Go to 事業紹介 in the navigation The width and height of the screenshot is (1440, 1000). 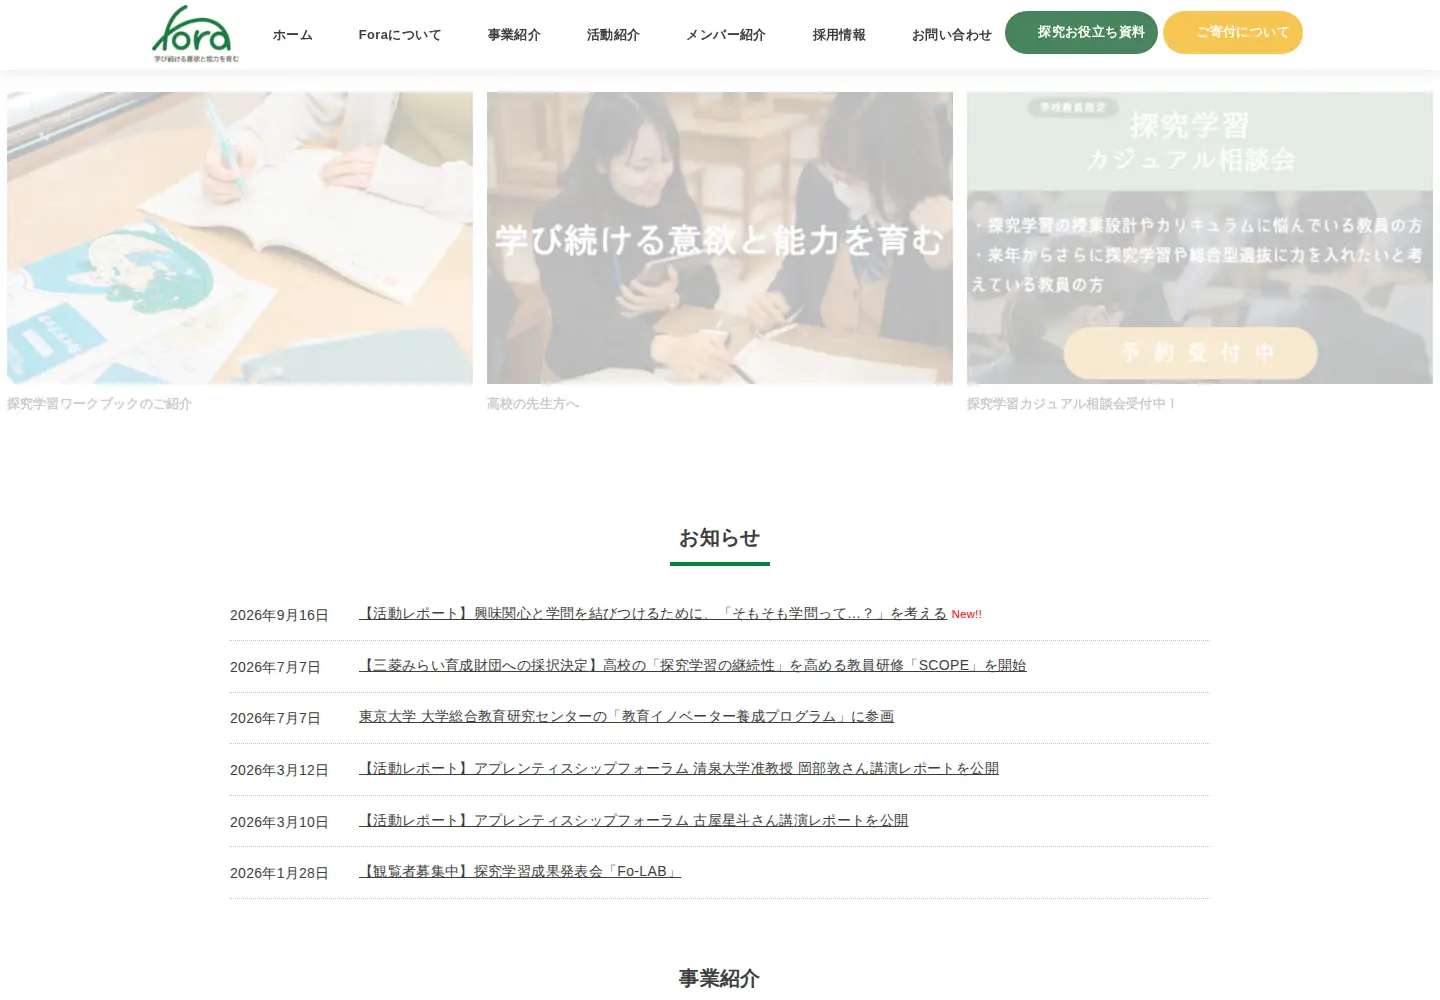click(x=514, y=35)
